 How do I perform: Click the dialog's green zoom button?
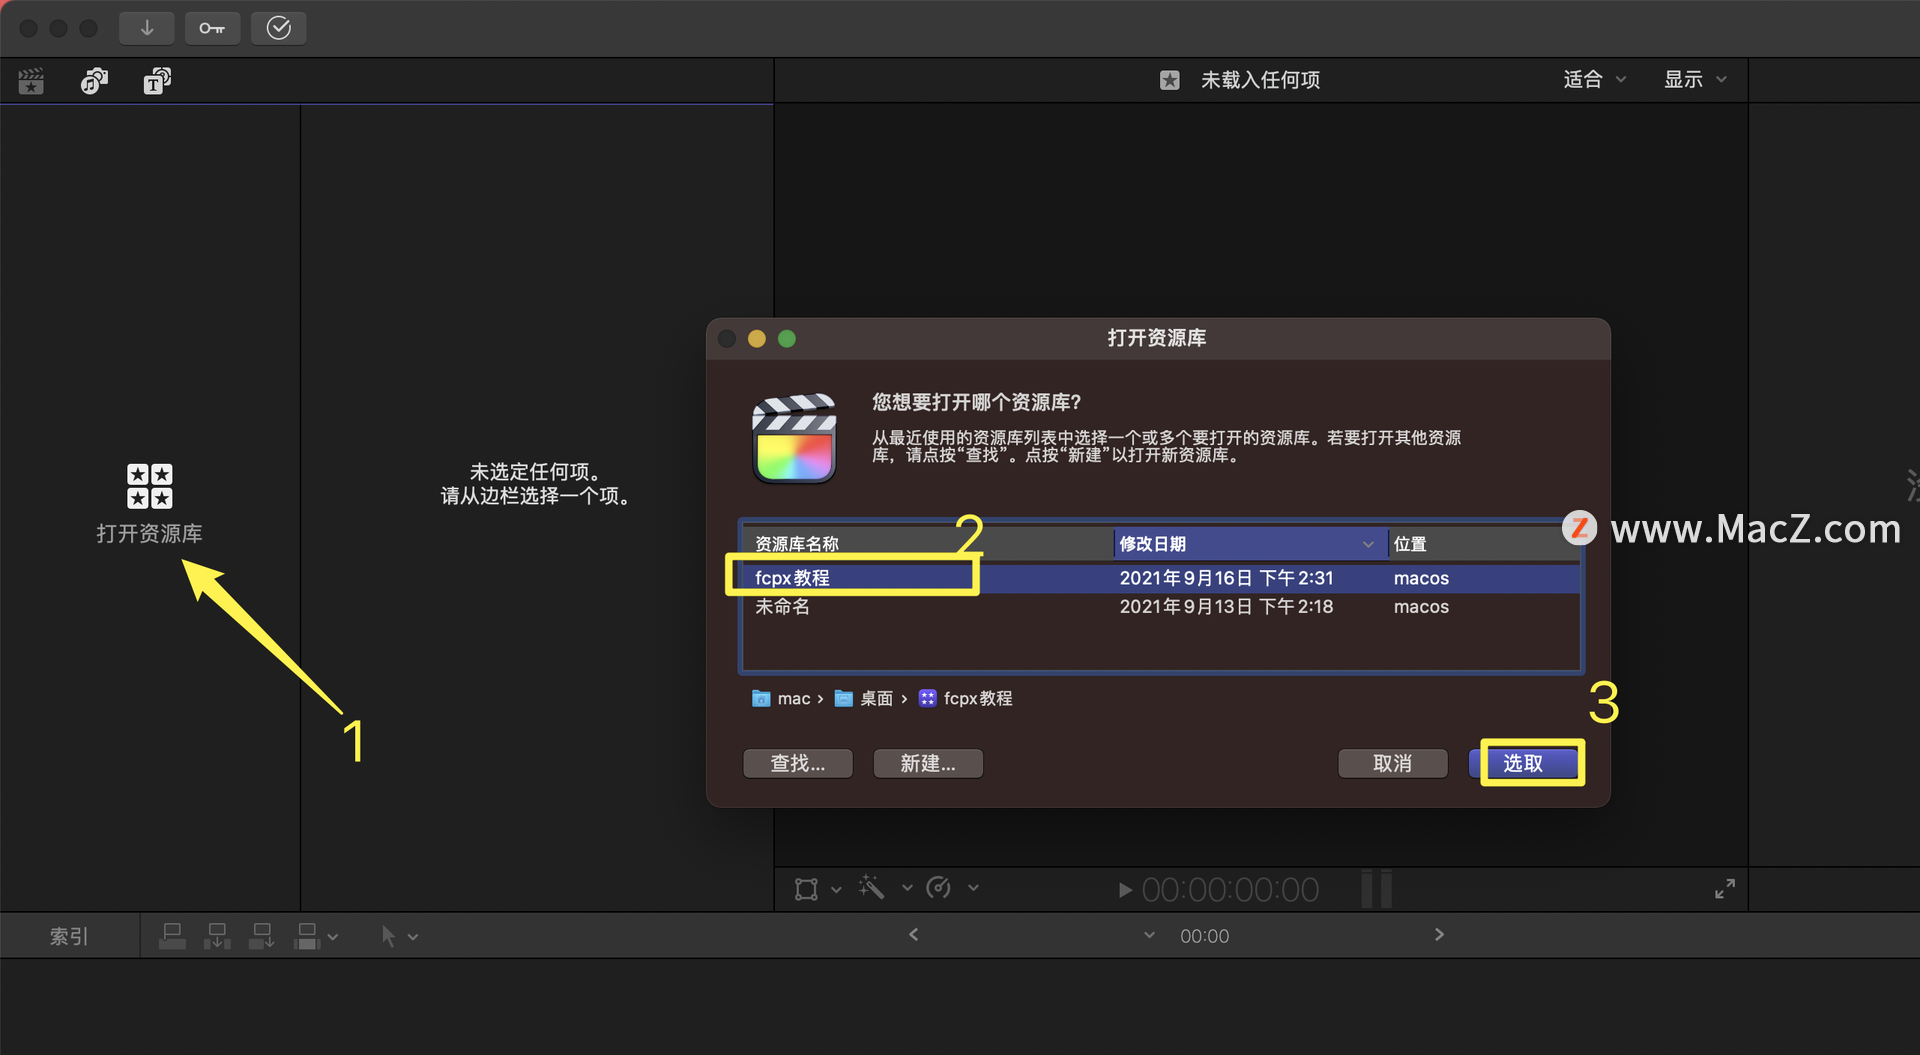[x=787, y=339]
